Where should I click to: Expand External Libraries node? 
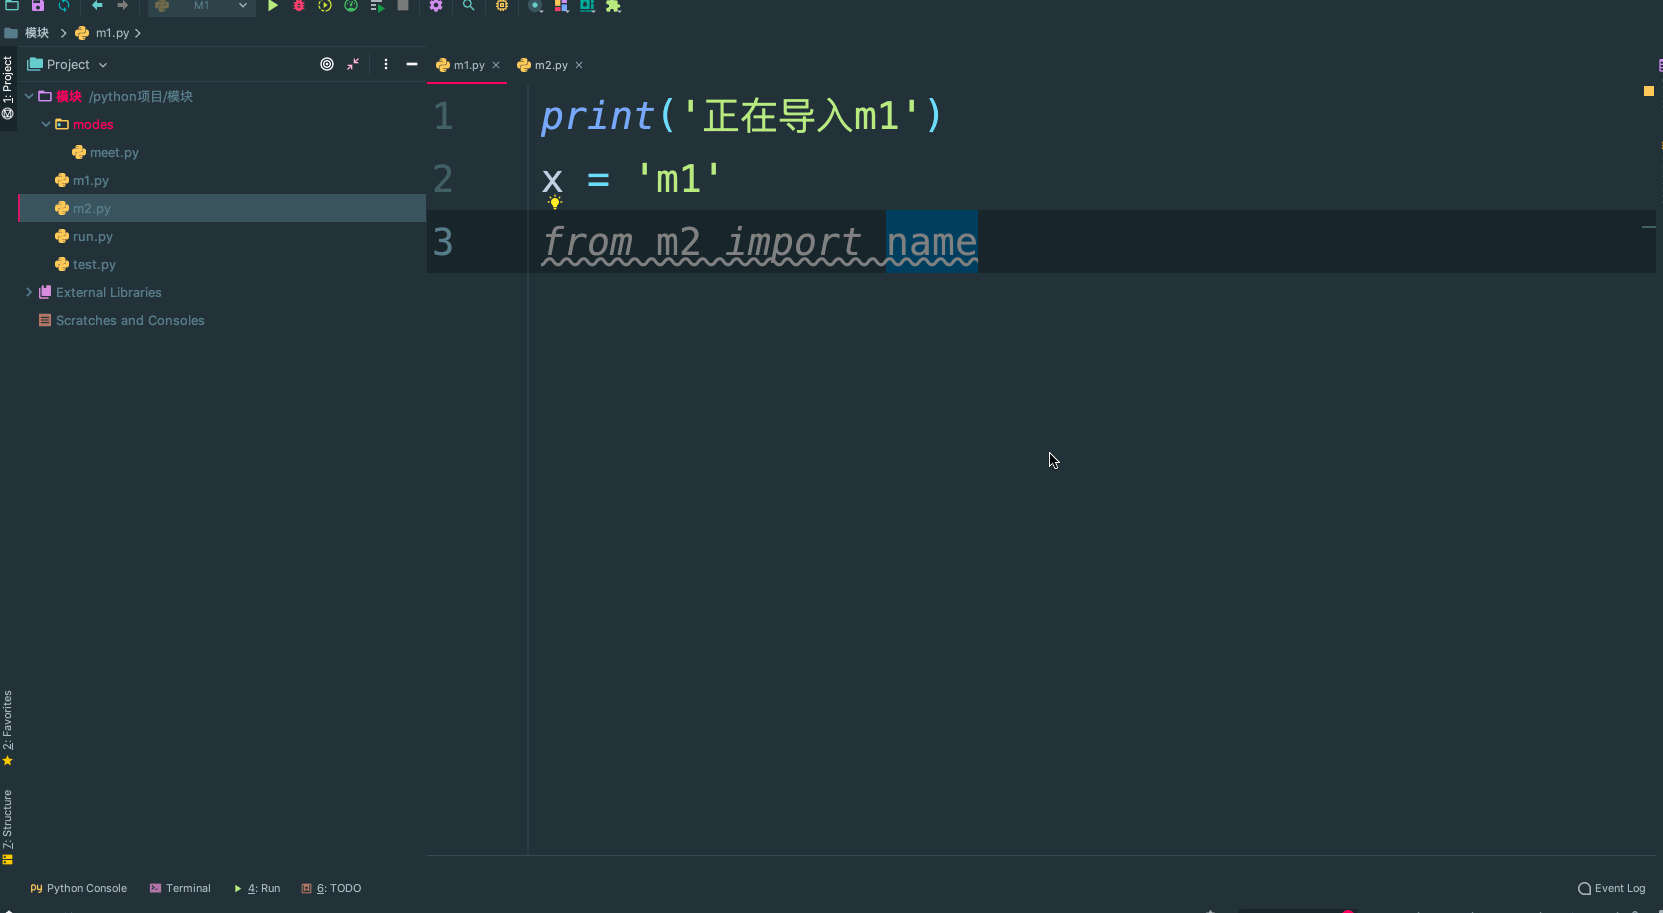29,292
